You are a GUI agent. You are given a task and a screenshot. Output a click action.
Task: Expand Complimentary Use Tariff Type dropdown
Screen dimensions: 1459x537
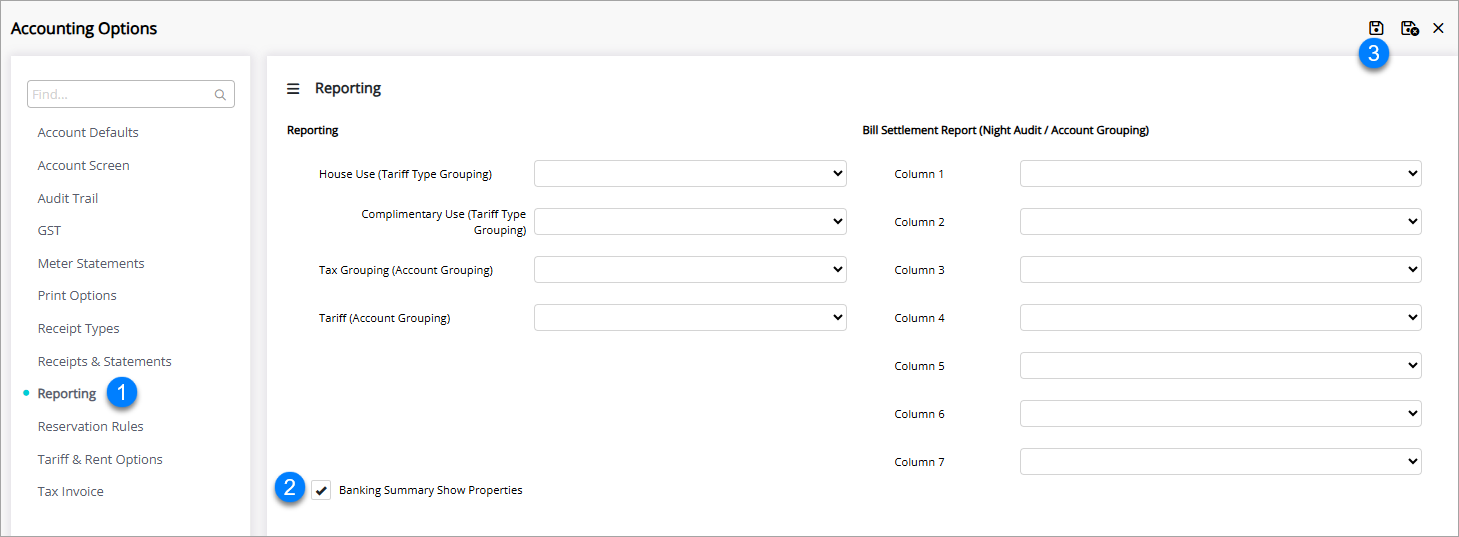click(x=690, y=222)
